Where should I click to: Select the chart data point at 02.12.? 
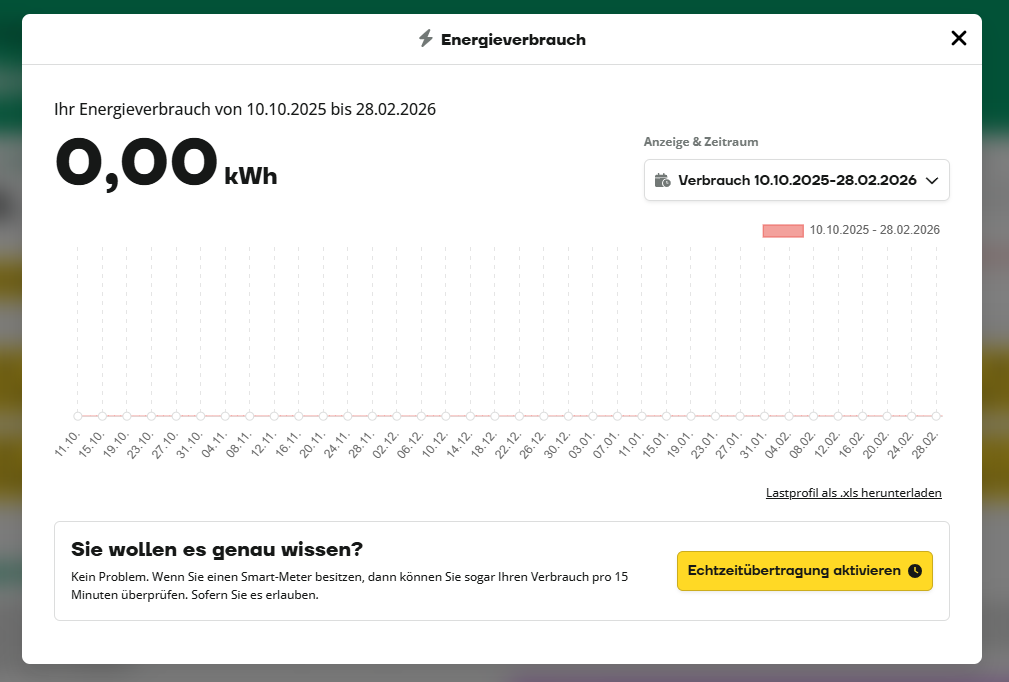tap(396, 416)
